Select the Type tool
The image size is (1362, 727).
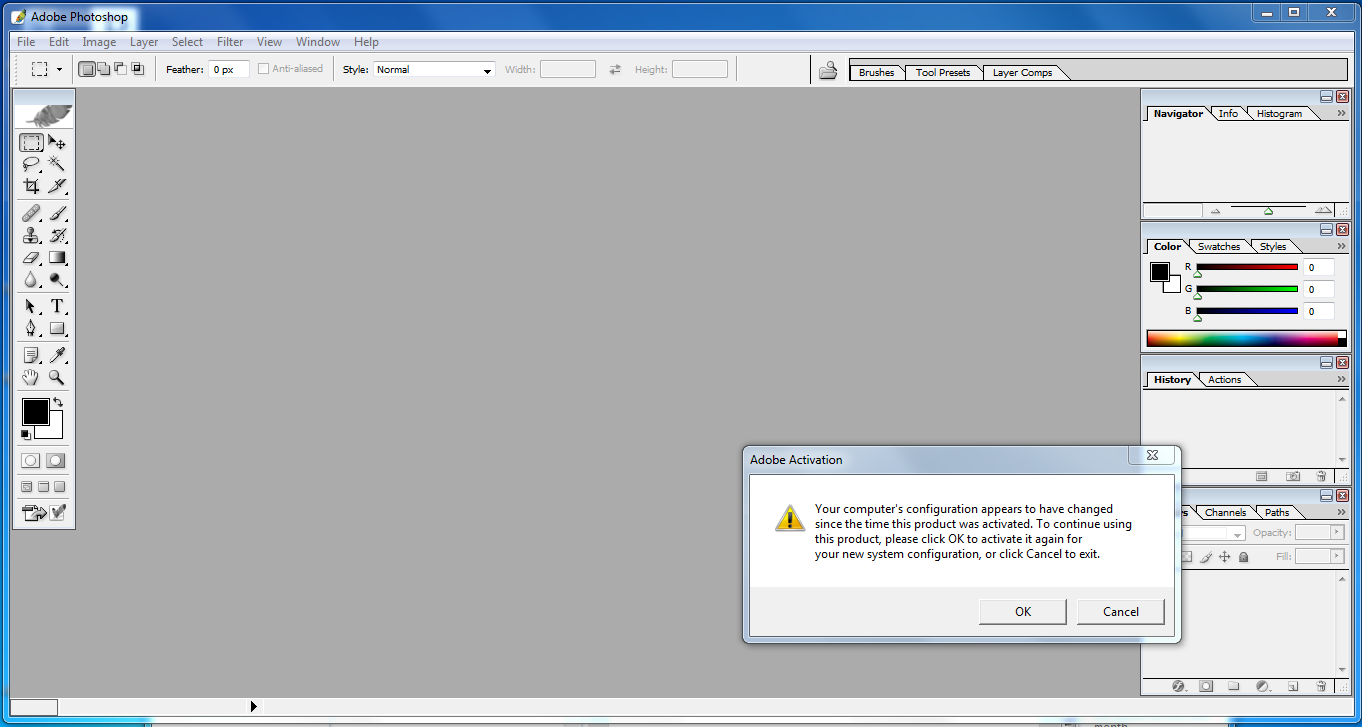coord(57,306)
